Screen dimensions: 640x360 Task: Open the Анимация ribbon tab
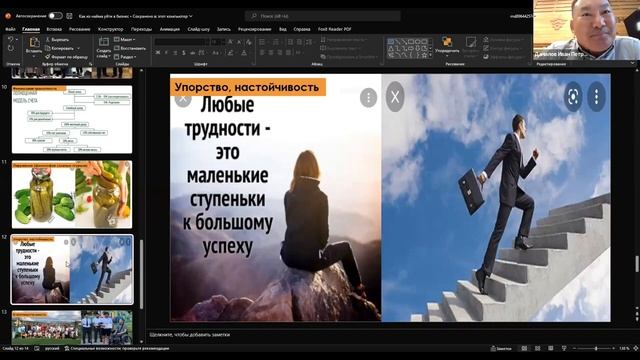[169, 29]
